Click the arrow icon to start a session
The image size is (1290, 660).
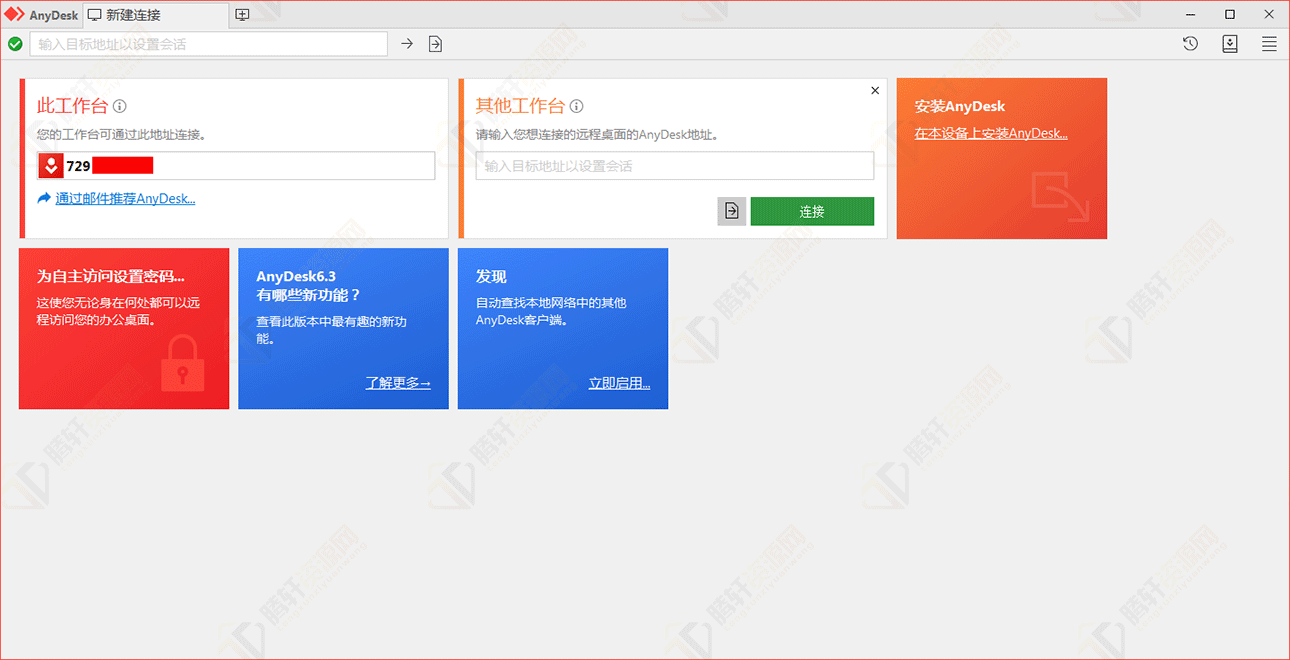[406, 43]
